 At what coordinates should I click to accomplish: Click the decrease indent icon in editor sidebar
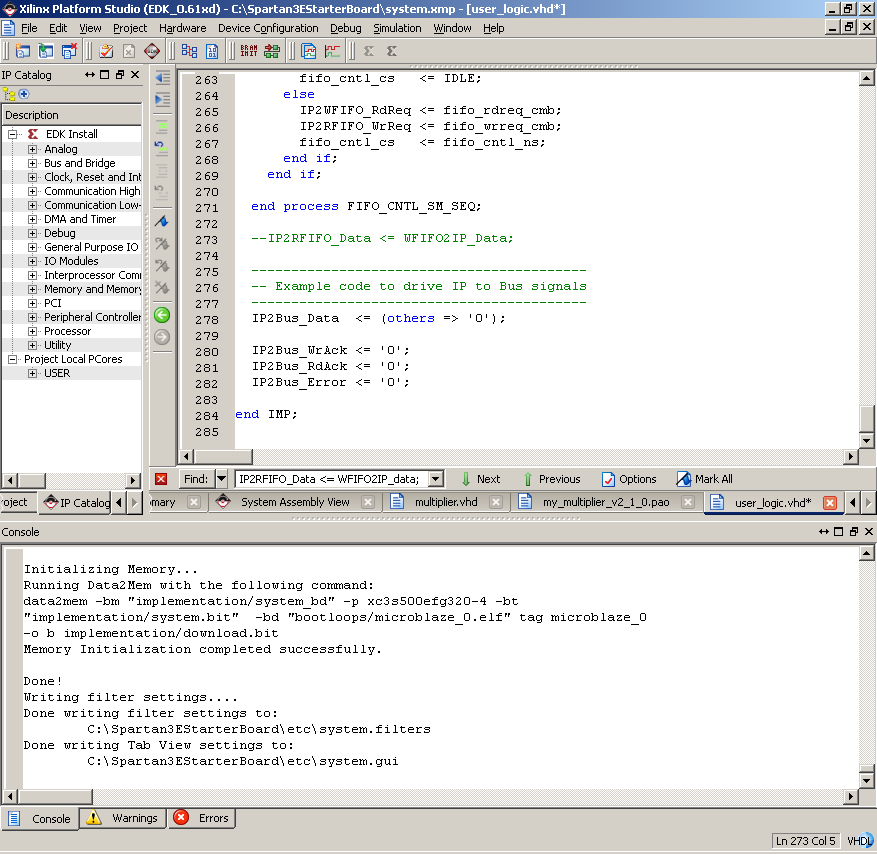(x=162, y=78)
